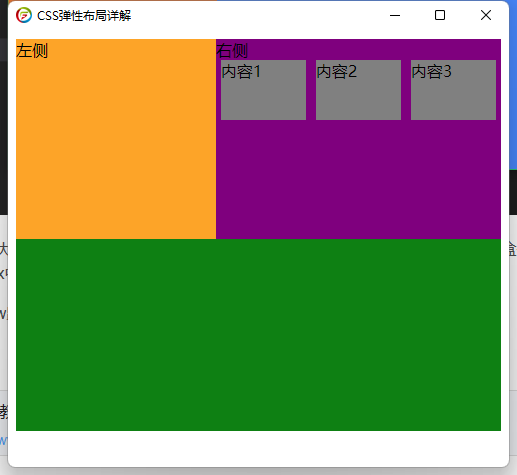Click the gray 内容2 box
The width and height of the screenshot is (517, 475).
point(358,90)
